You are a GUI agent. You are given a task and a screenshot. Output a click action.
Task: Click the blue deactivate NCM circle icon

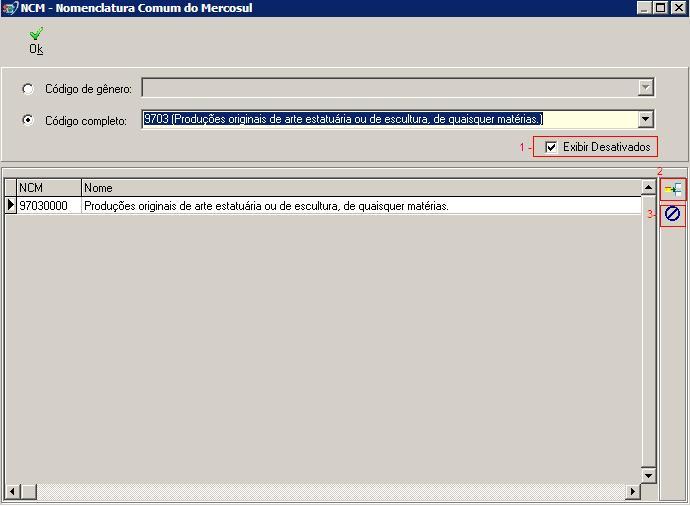coord(673,214)
